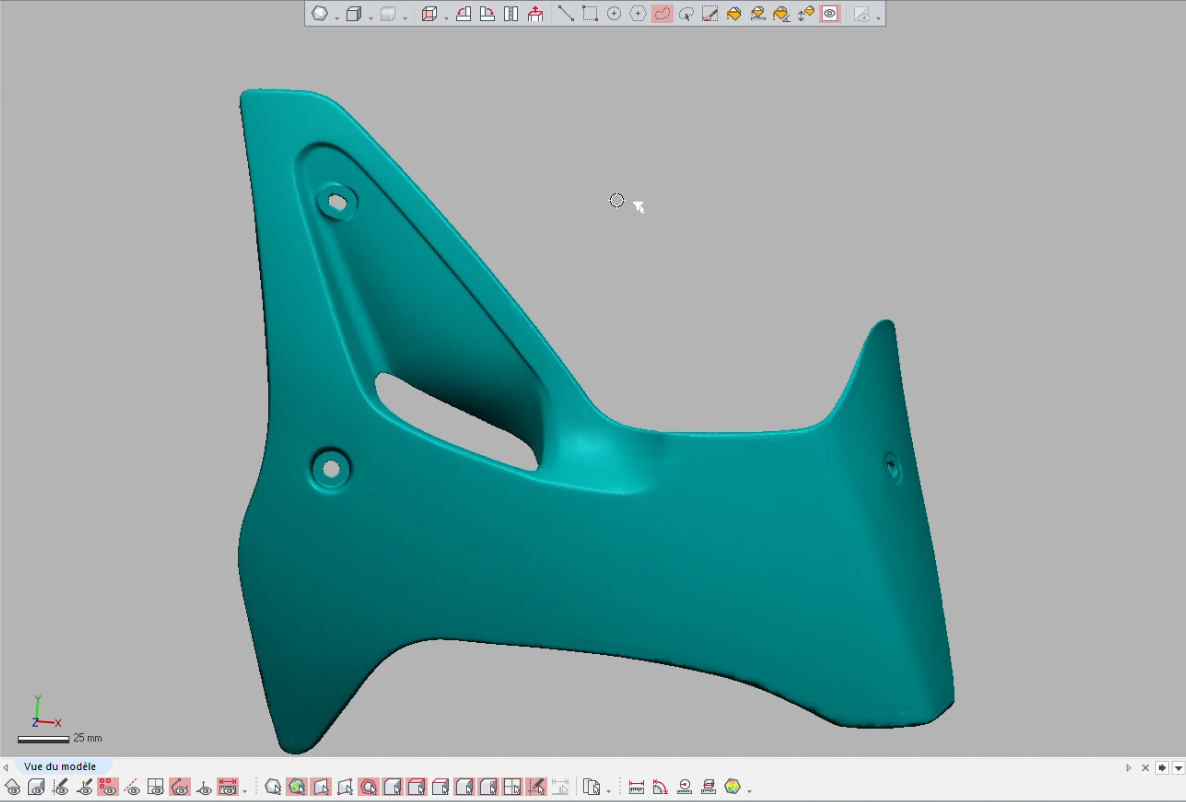The width and height of the screenshot is (1186, 802).
Task: Click the Measure Radius icon
Action: tap(685, 787)
